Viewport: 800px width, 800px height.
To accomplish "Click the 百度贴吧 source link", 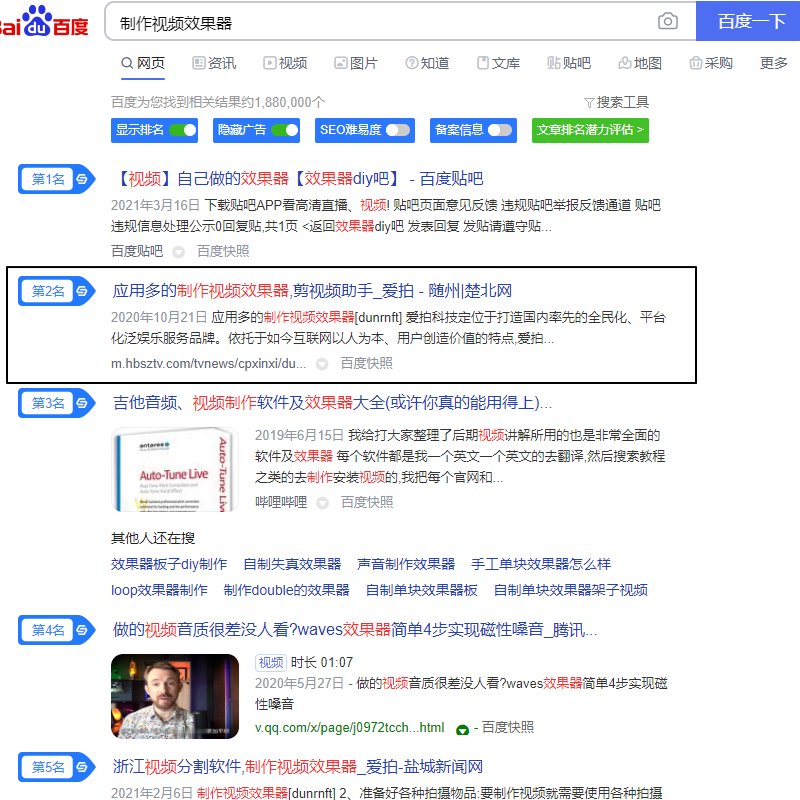I will (137, 252).
